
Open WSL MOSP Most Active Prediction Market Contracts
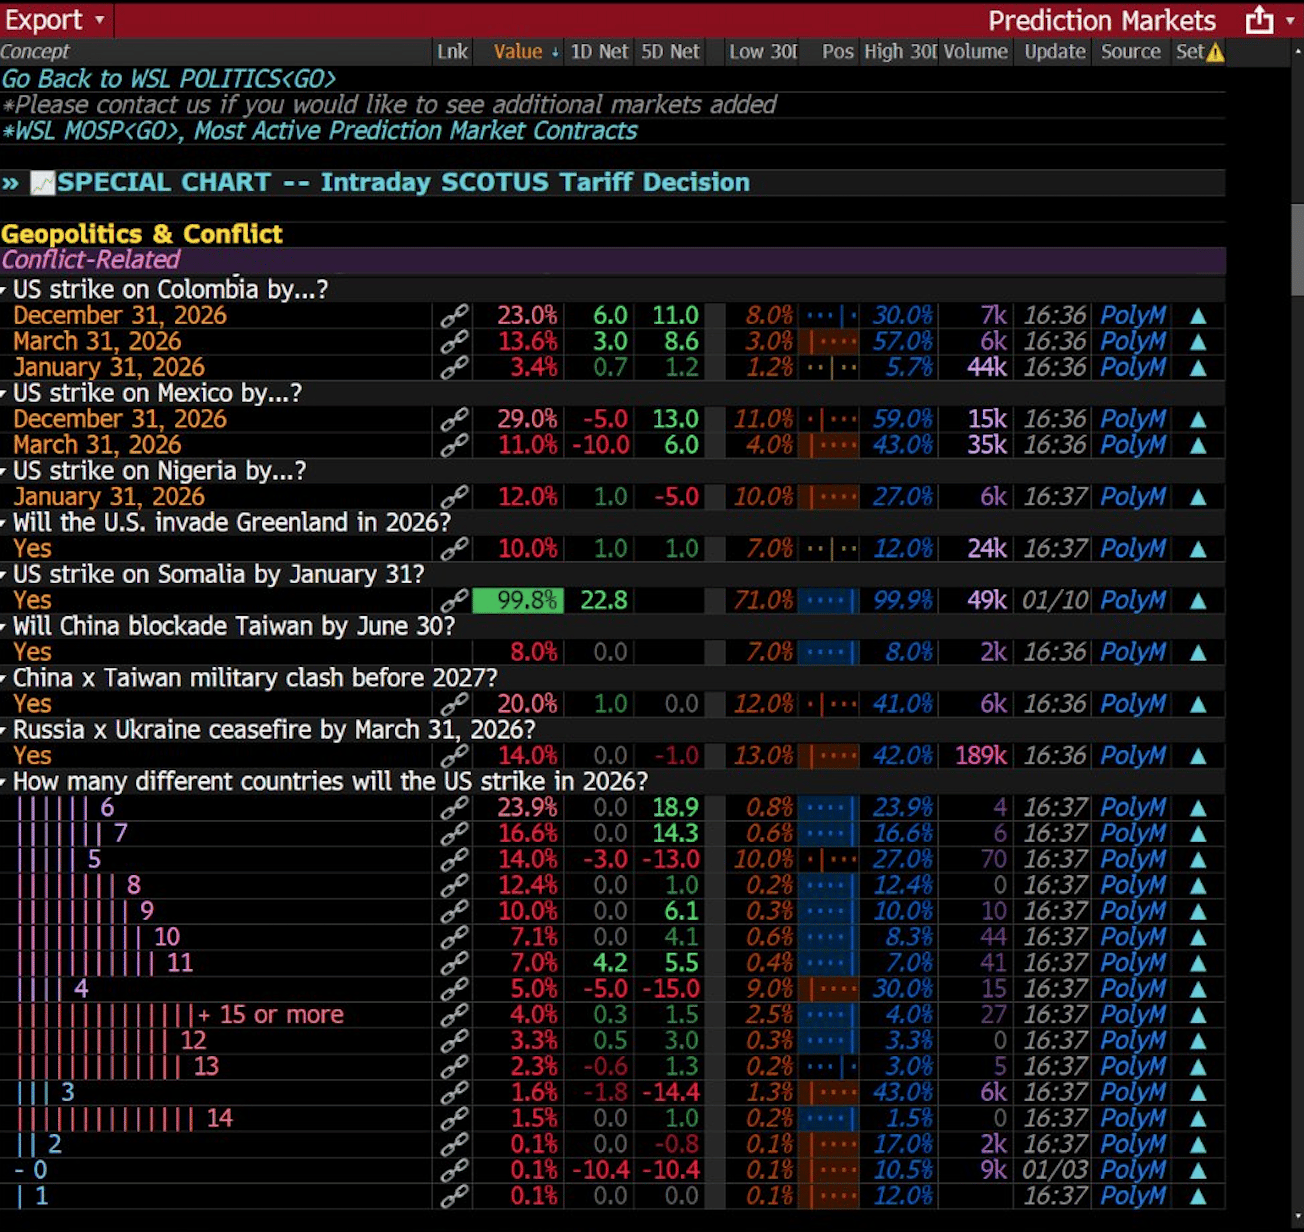pyautogui.click(x=320, y=131)
